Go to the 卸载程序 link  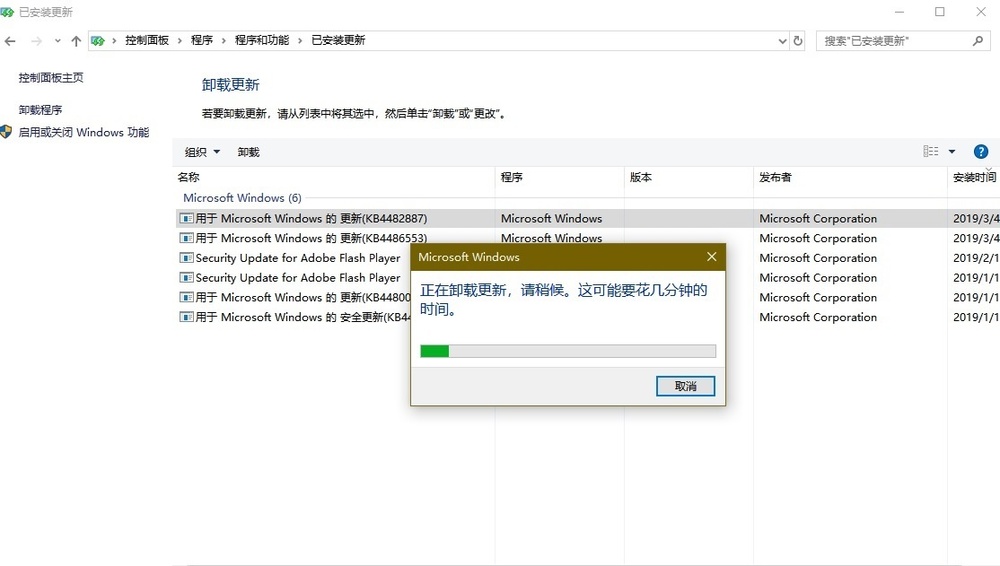pos(41,110)
